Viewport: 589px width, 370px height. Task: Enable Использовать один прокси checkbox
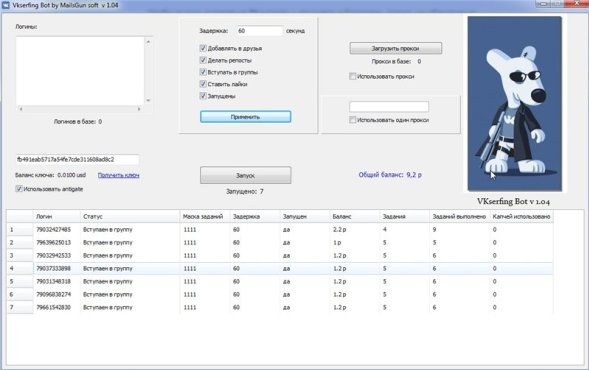pos(352,120)
